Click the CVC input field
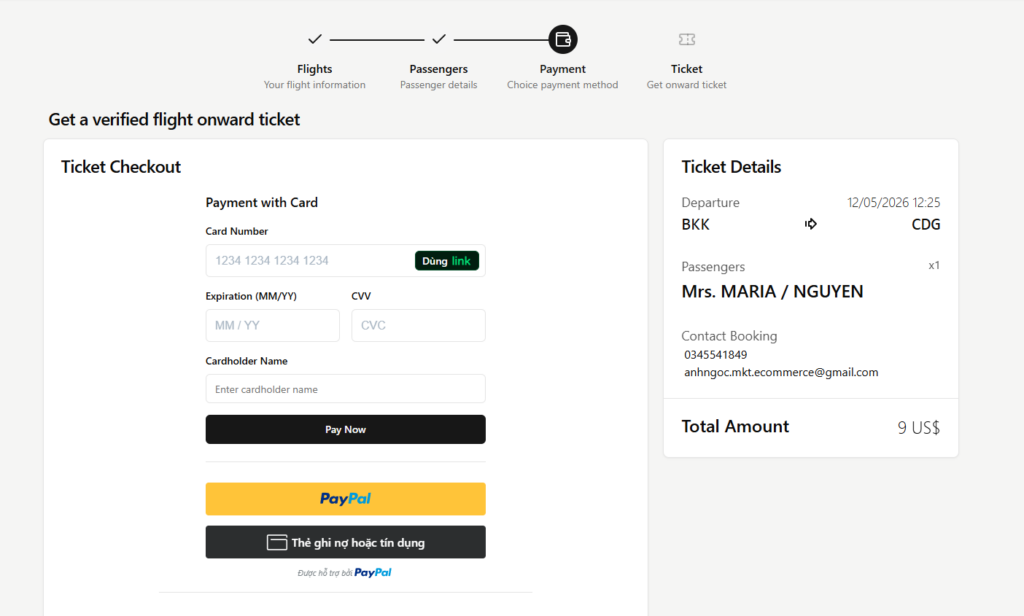1024x616 pixels. pos(418,325)
